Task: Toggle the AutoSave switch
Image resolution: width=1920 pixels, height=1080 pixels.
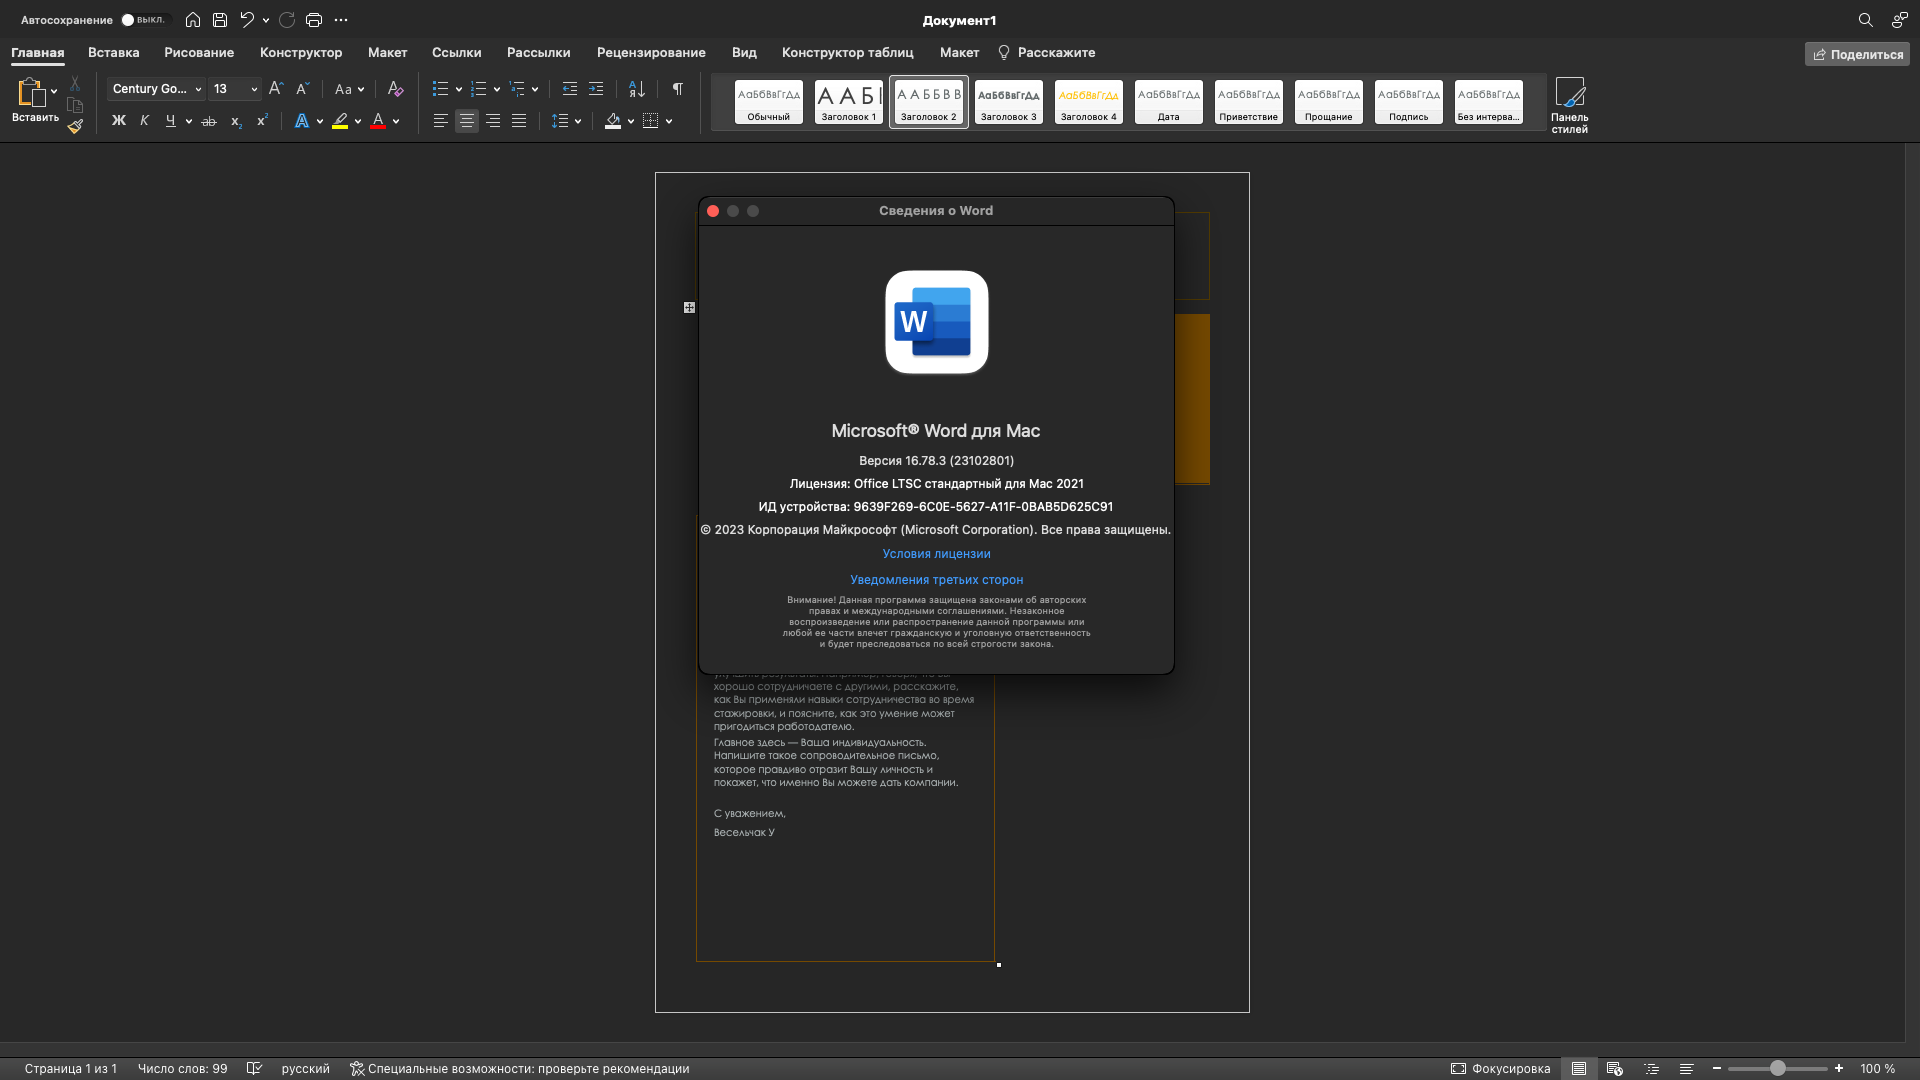Action: coord(144,20)
